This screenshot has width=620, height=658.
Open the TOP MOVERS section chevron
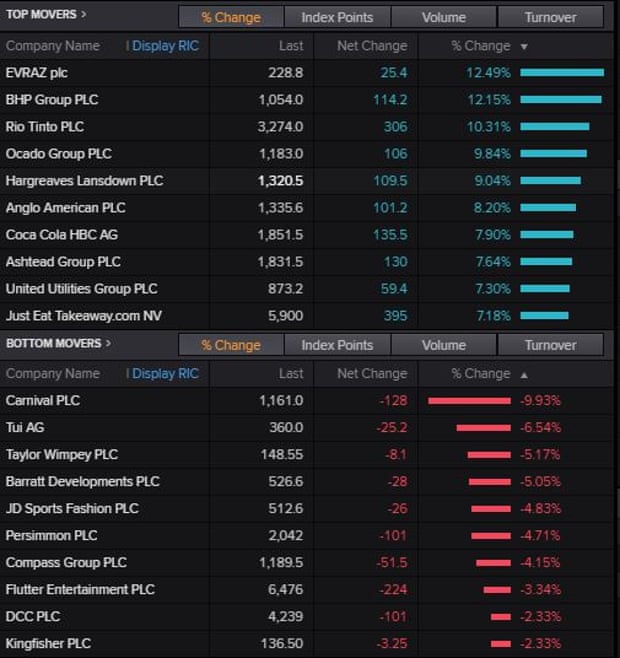pyautogui.click(x=84, y=14)
